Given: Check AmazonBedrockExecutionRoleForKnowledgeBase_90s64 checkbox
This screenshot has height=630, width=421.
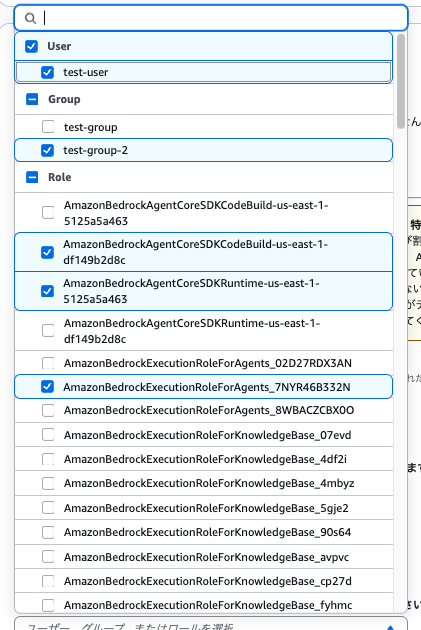Looking at the screenshot, I should 48,532.
